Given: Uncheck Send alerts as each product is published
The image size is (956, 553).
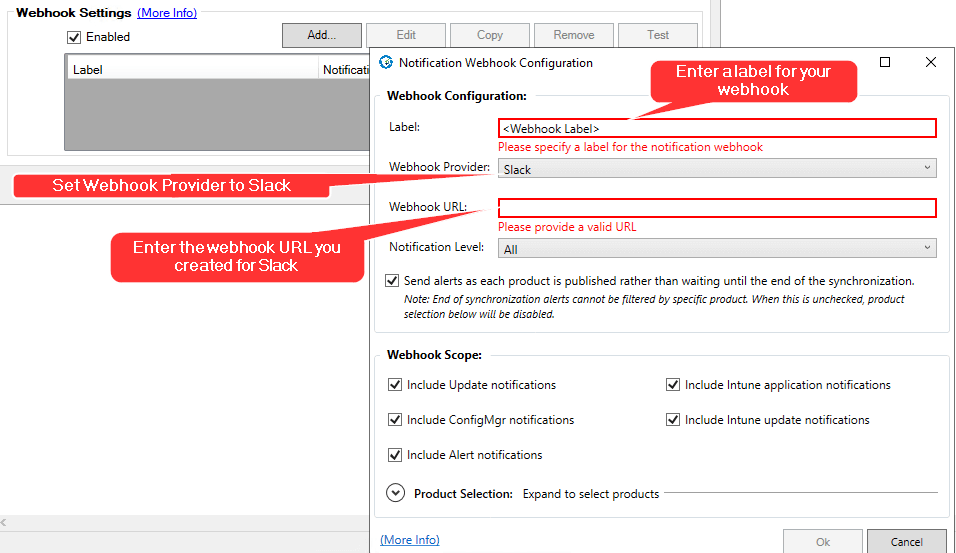Looking at the screenshot, I should (x=392, y=280).
